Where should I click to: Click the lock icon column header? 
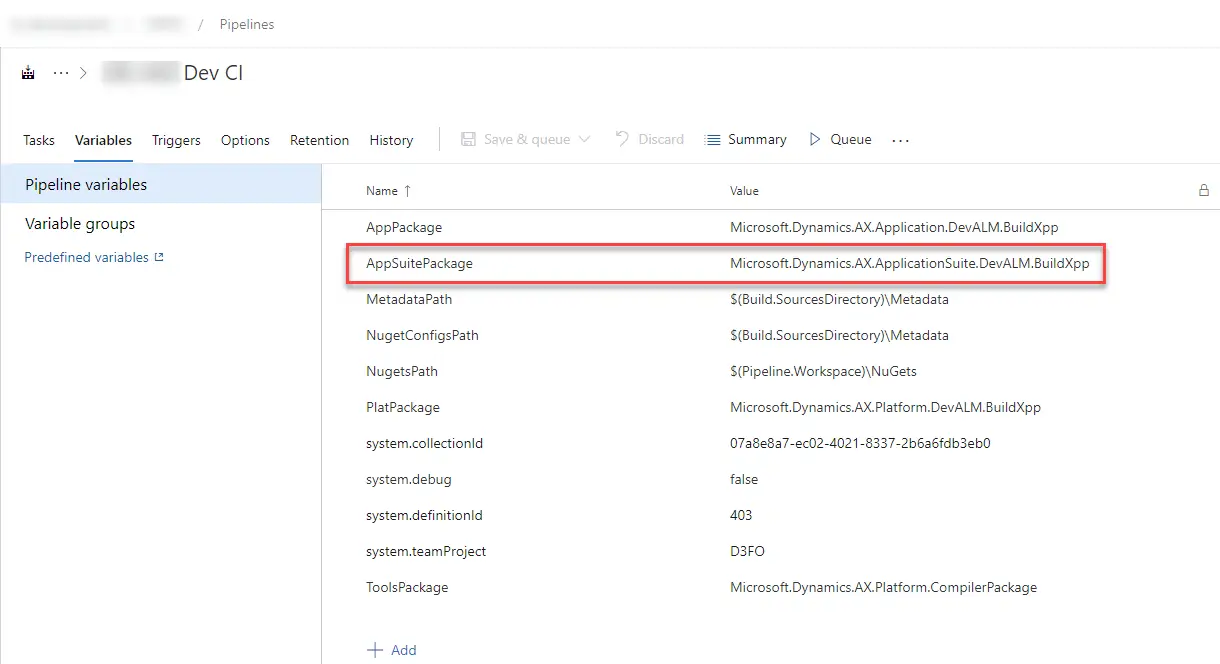tap(1204, 190)
